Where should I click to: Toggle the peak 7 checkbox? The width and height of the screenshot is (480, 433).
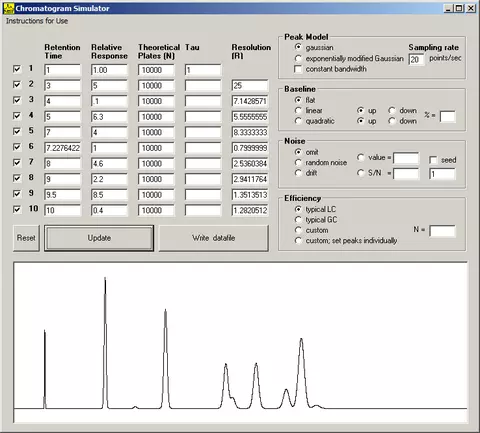[17, 163]
